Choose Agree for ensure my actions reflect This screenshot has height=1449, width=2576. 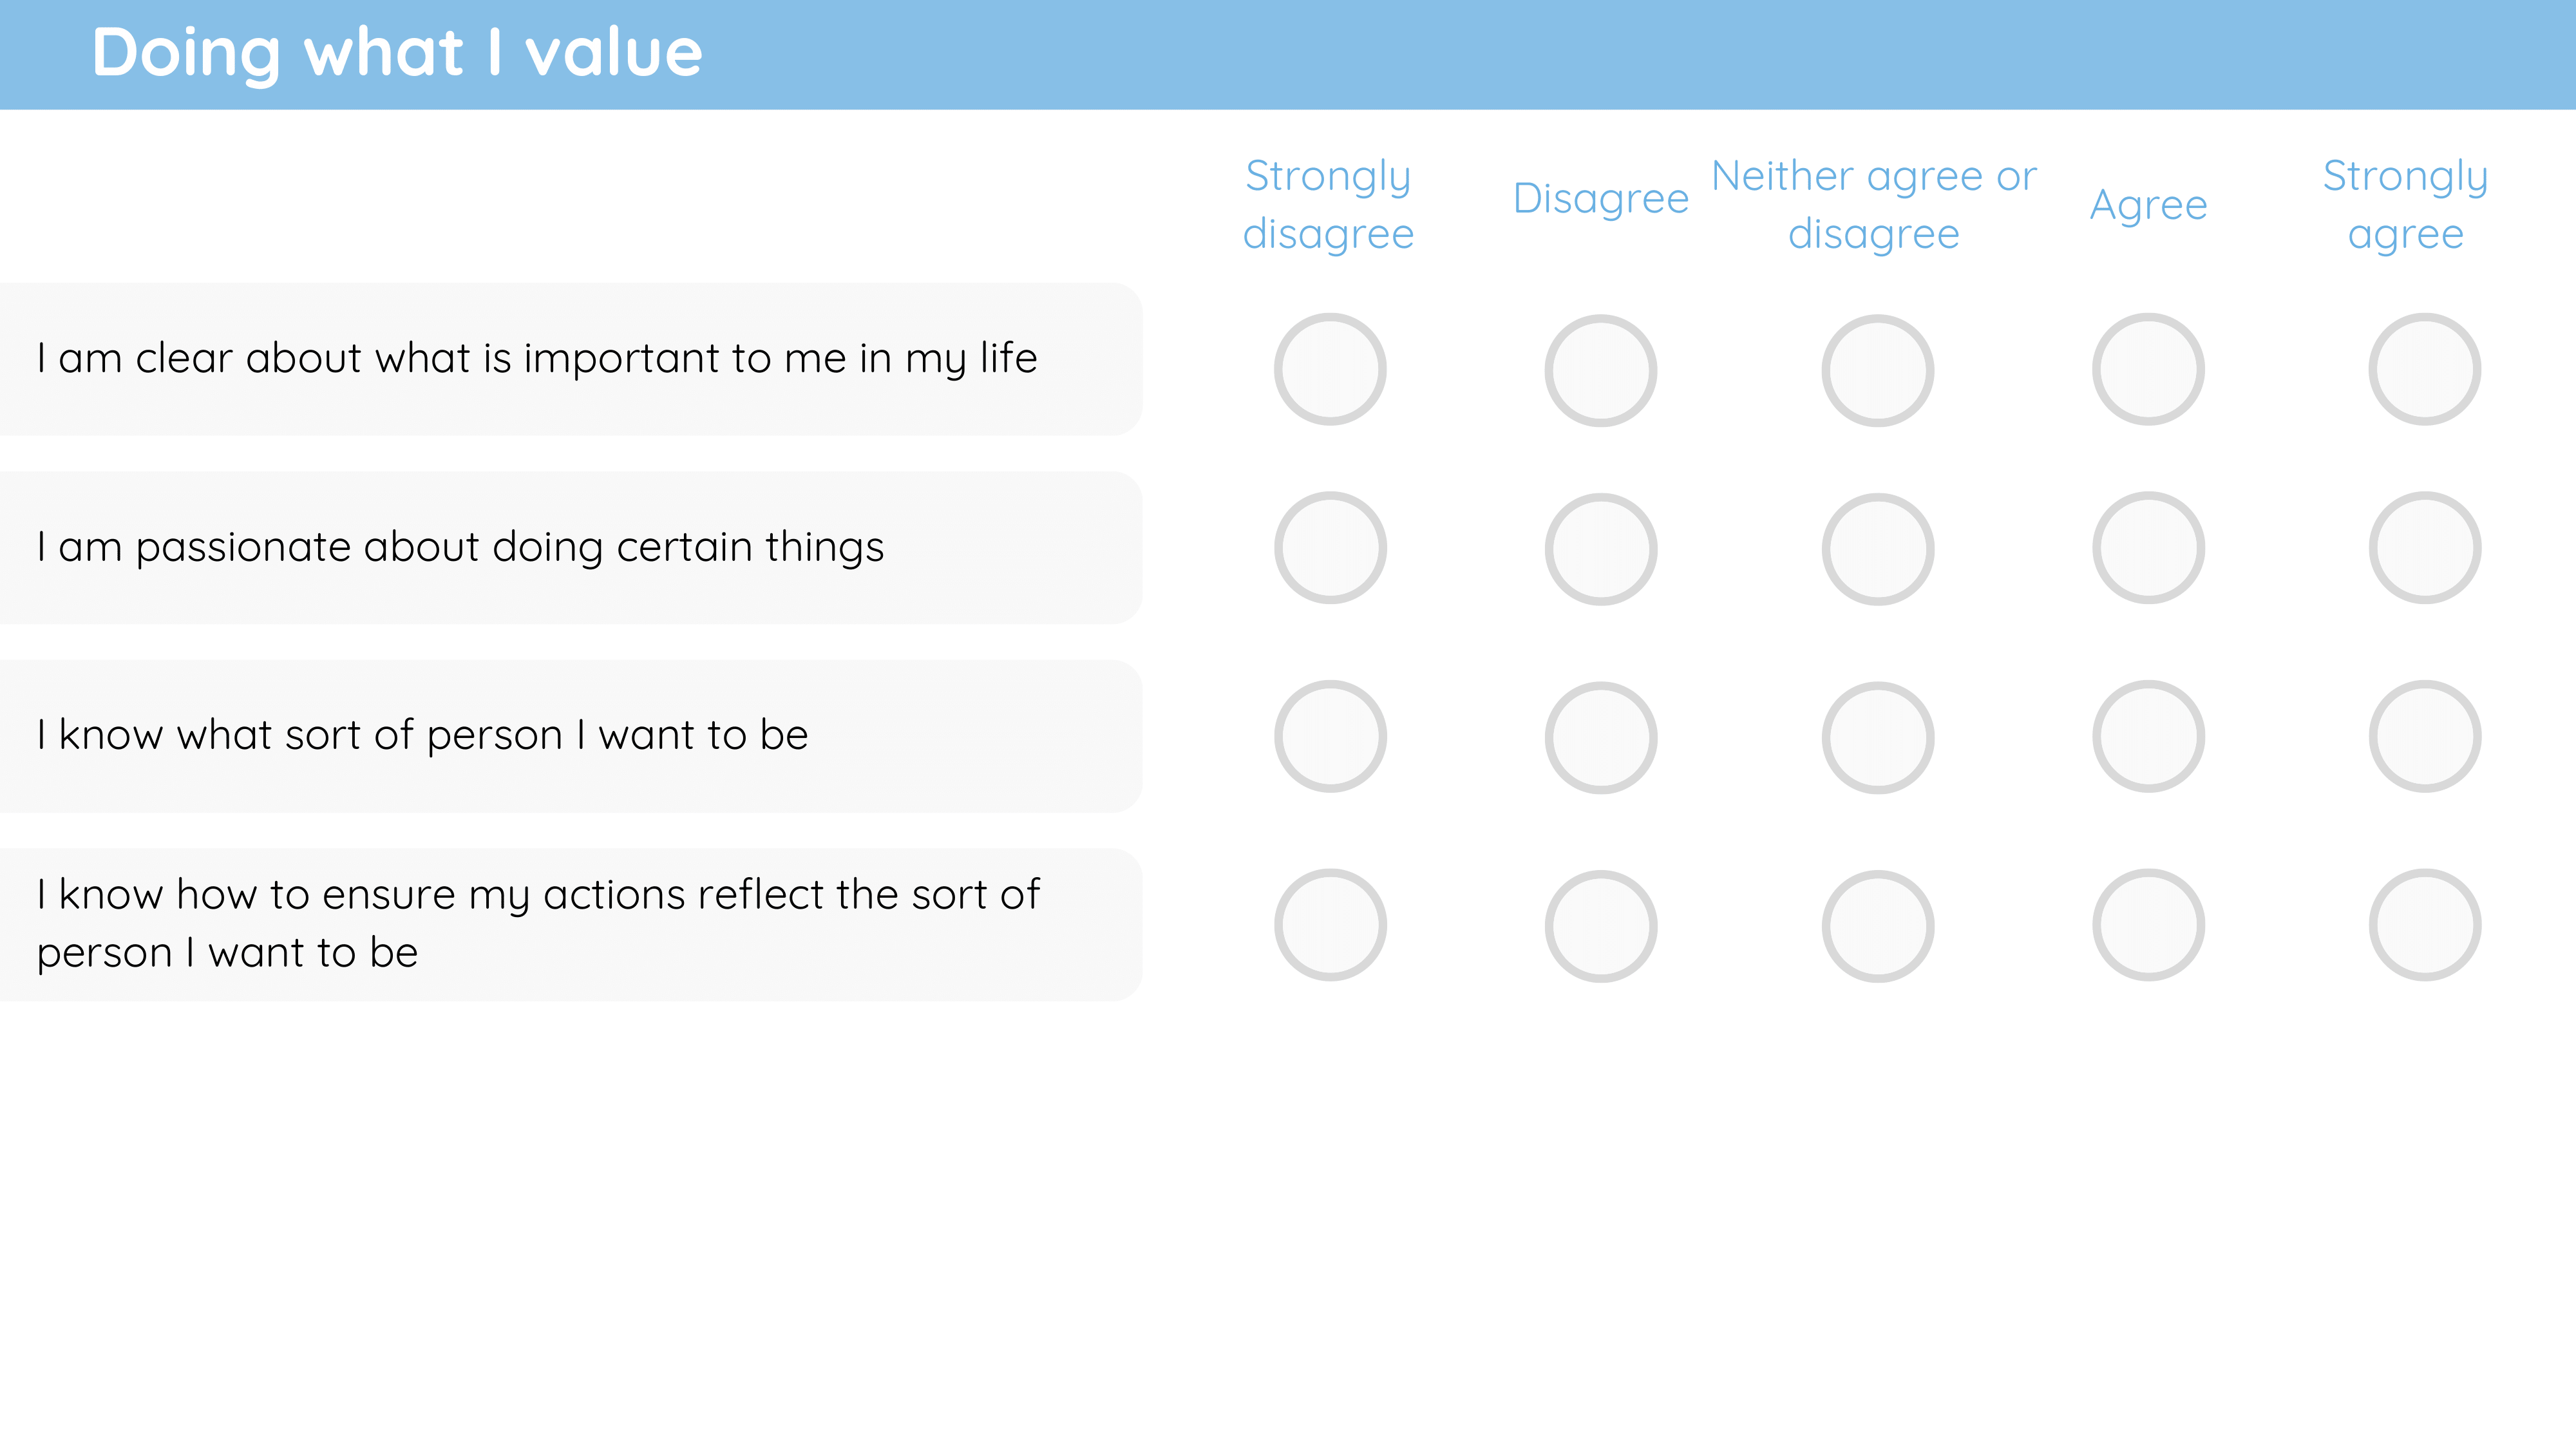pyautogui.click(x=2149, y=925)
